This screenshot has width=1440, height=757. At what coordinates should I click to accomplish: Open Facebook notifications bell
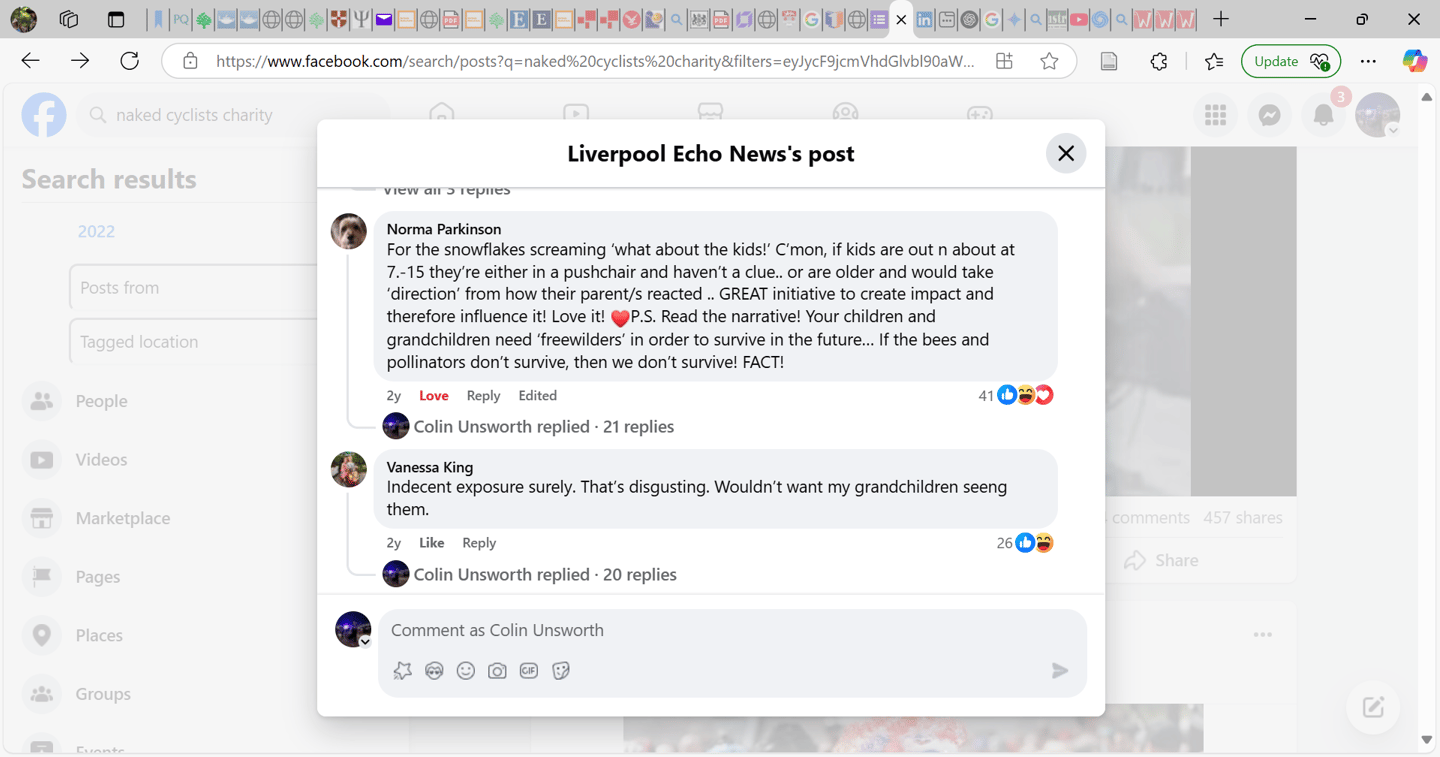[1323, 115]
